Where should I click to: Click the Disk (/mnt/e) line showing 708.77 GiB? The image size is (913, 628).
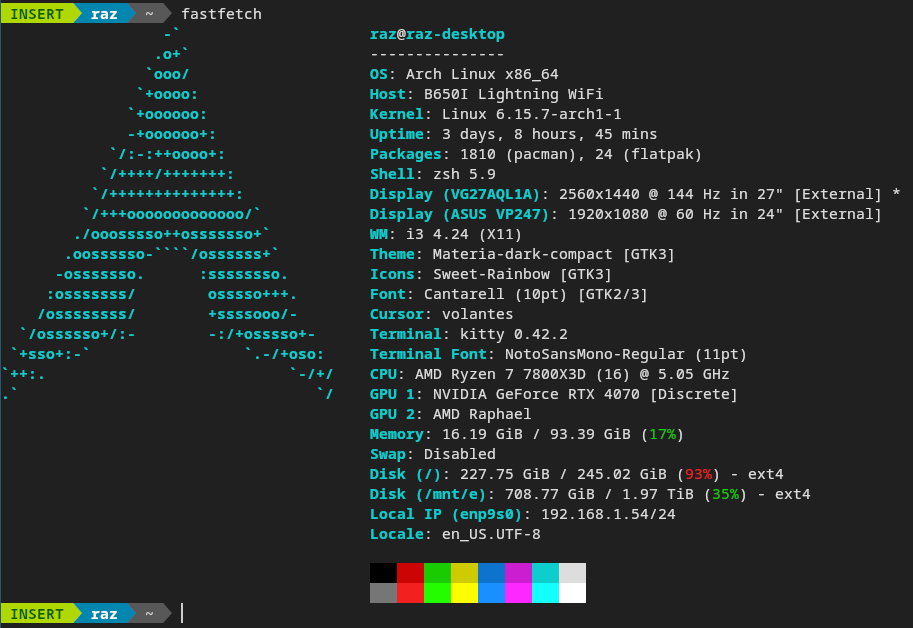590,494
